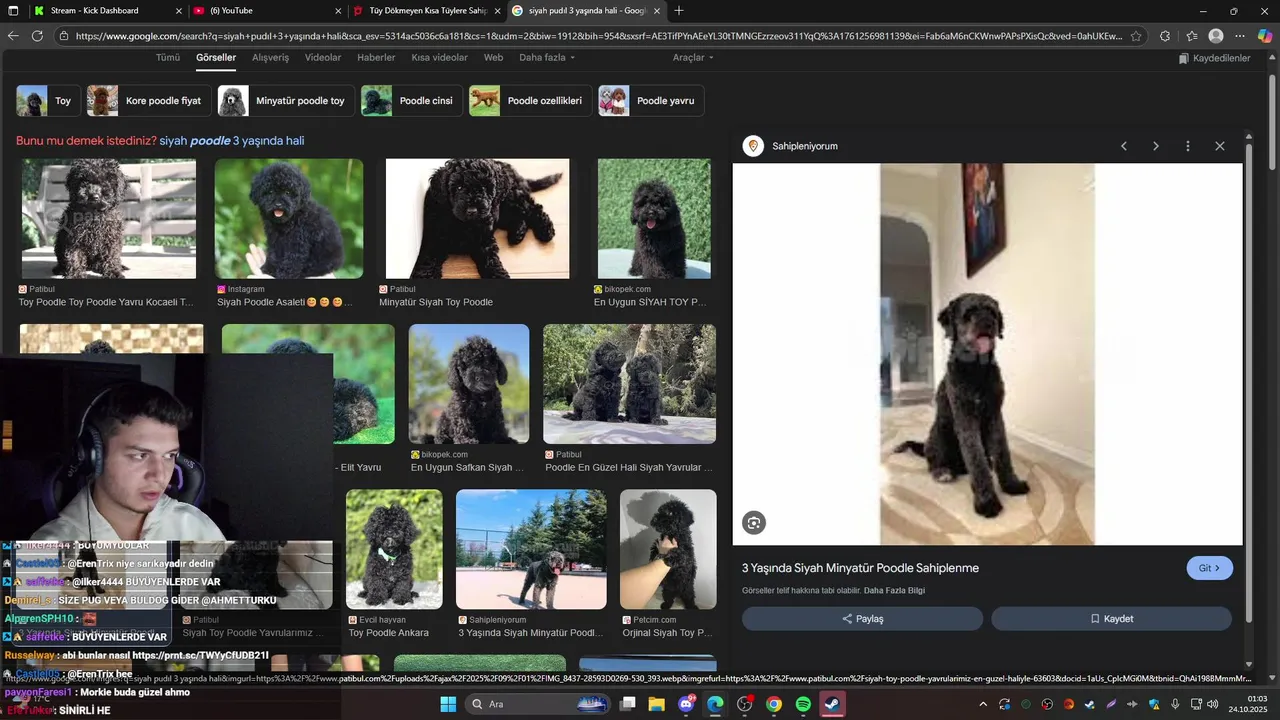Image resolution: width=1280 pixels, height=720 pixels.
Task: Select the Alışveriş search filter
Action: click(270, 58)
